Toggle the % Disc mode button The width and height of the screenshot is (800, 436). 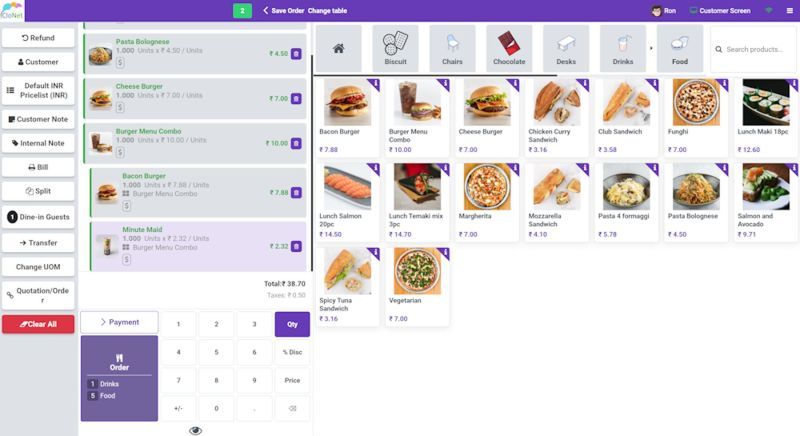[x=292, y=352]
